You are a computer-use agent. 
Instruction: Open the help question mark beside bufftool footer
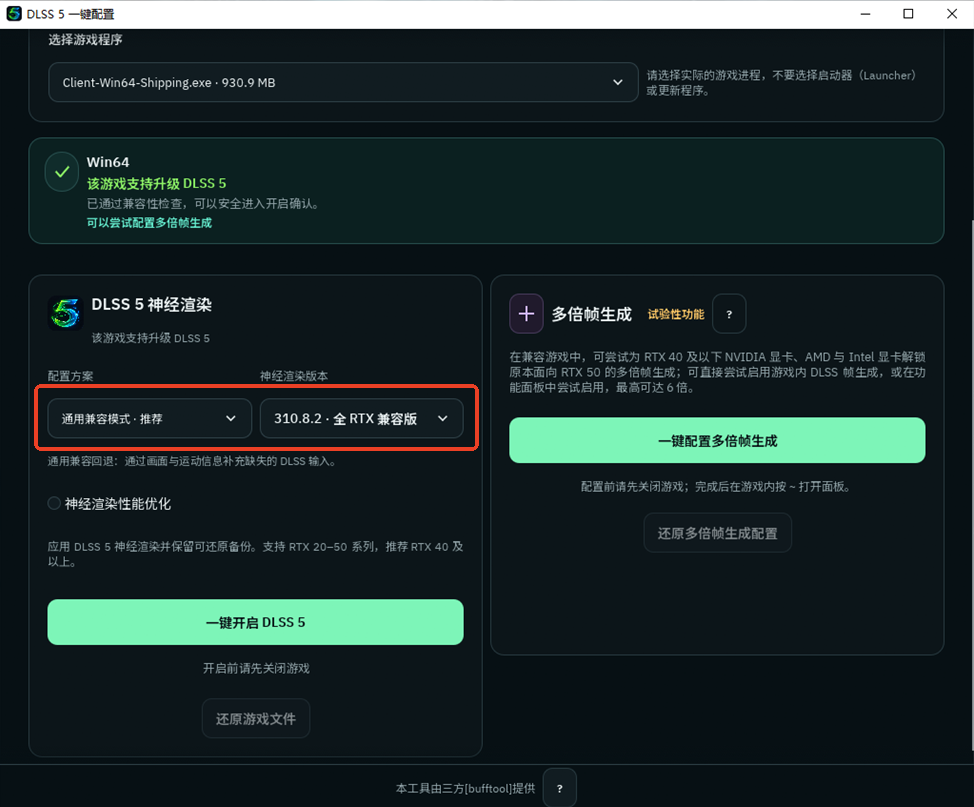tap(559, 788)
